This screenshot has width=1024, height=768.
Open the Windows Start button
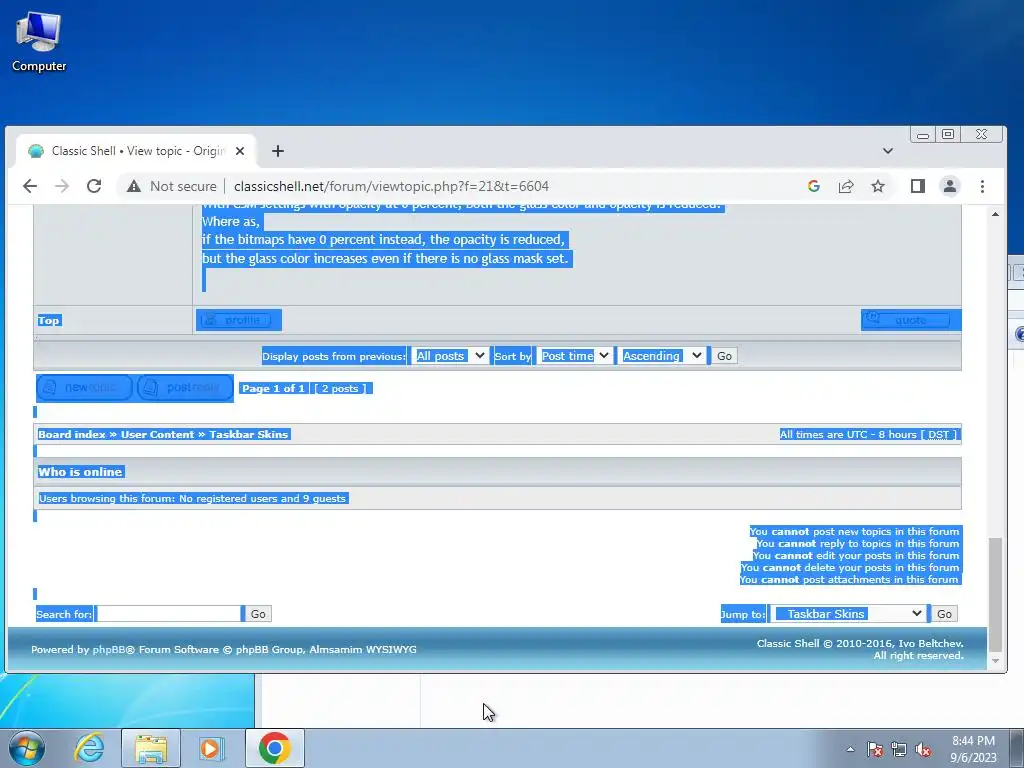point(26,748)
